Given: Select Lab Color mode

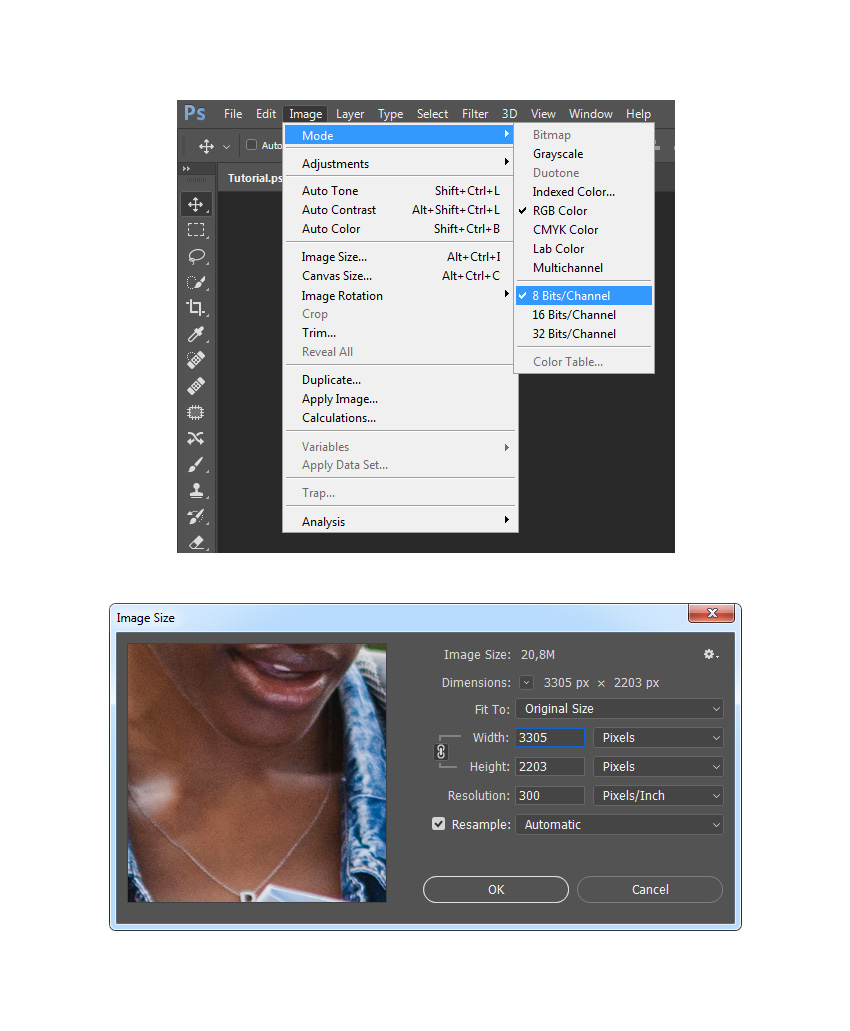Looking at the screenshot, I should 584,249.
